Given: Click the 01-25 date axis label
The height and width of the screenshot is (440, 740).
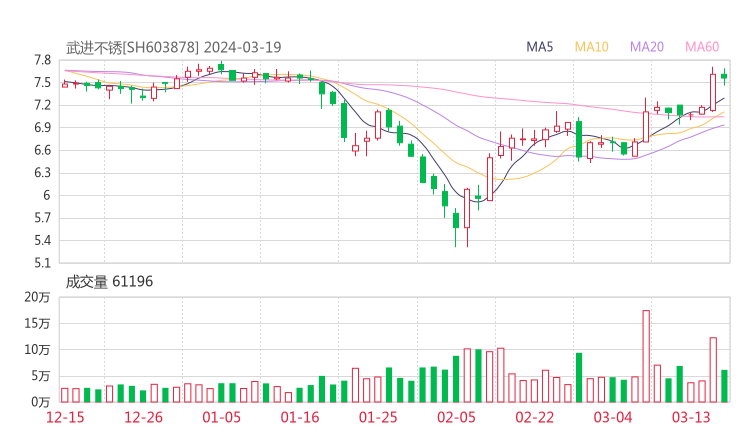Looking at the screenshot, I should click(x=378, y=417).
